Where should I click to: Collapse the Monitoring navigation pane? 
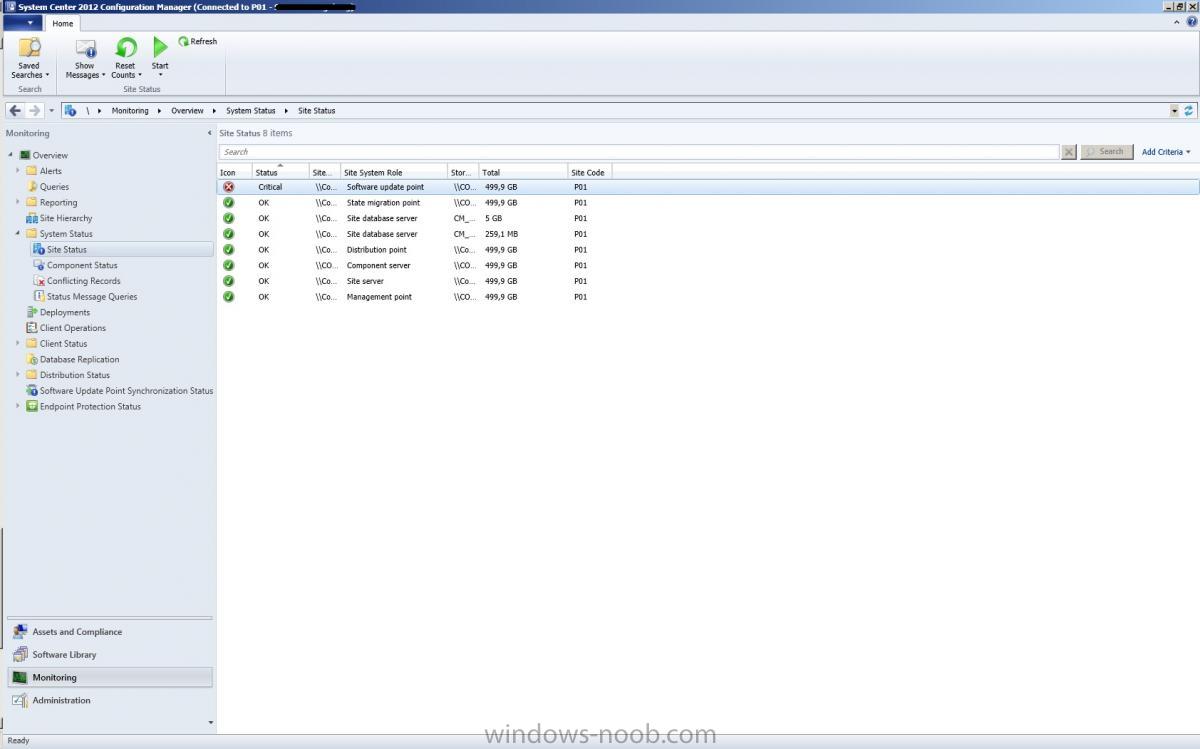coord(209,133)
